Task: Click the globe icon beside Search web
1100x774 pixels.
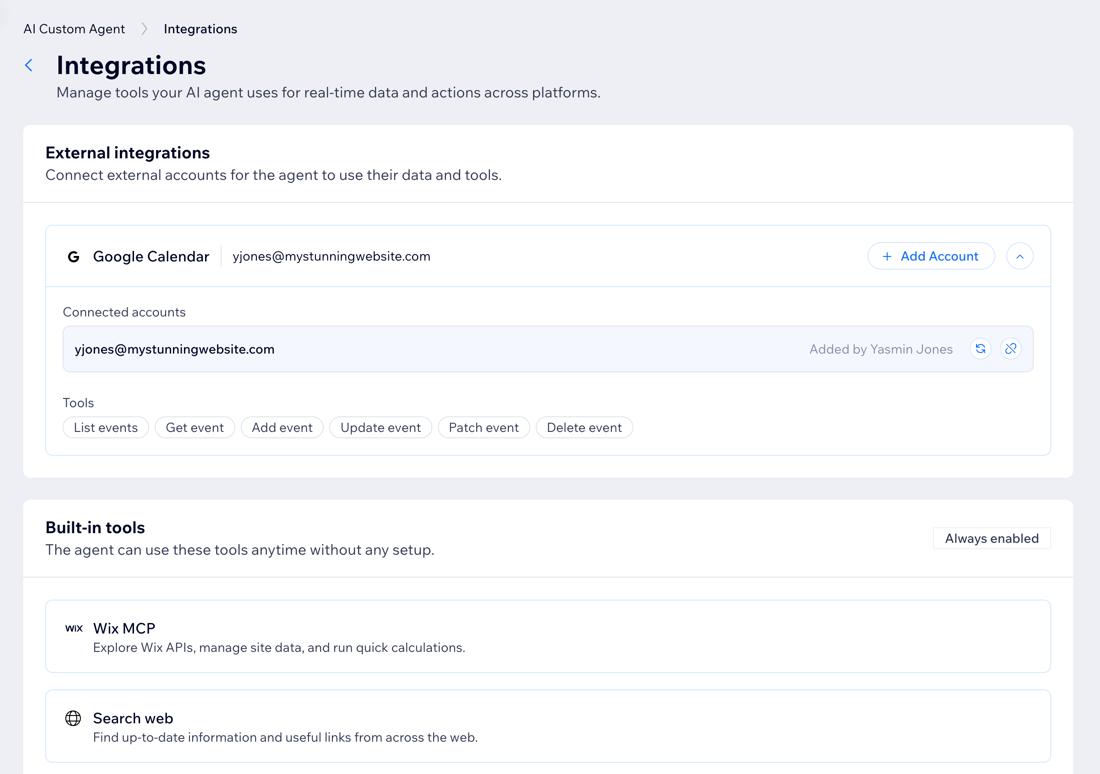Action: (73, 717)
